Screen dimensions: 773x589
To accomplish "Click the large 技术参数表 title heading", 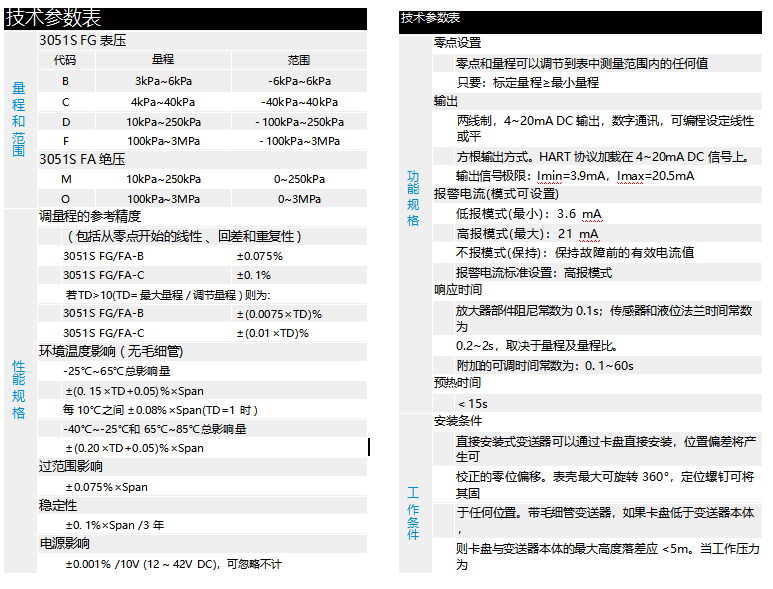I will coord(53,18).
